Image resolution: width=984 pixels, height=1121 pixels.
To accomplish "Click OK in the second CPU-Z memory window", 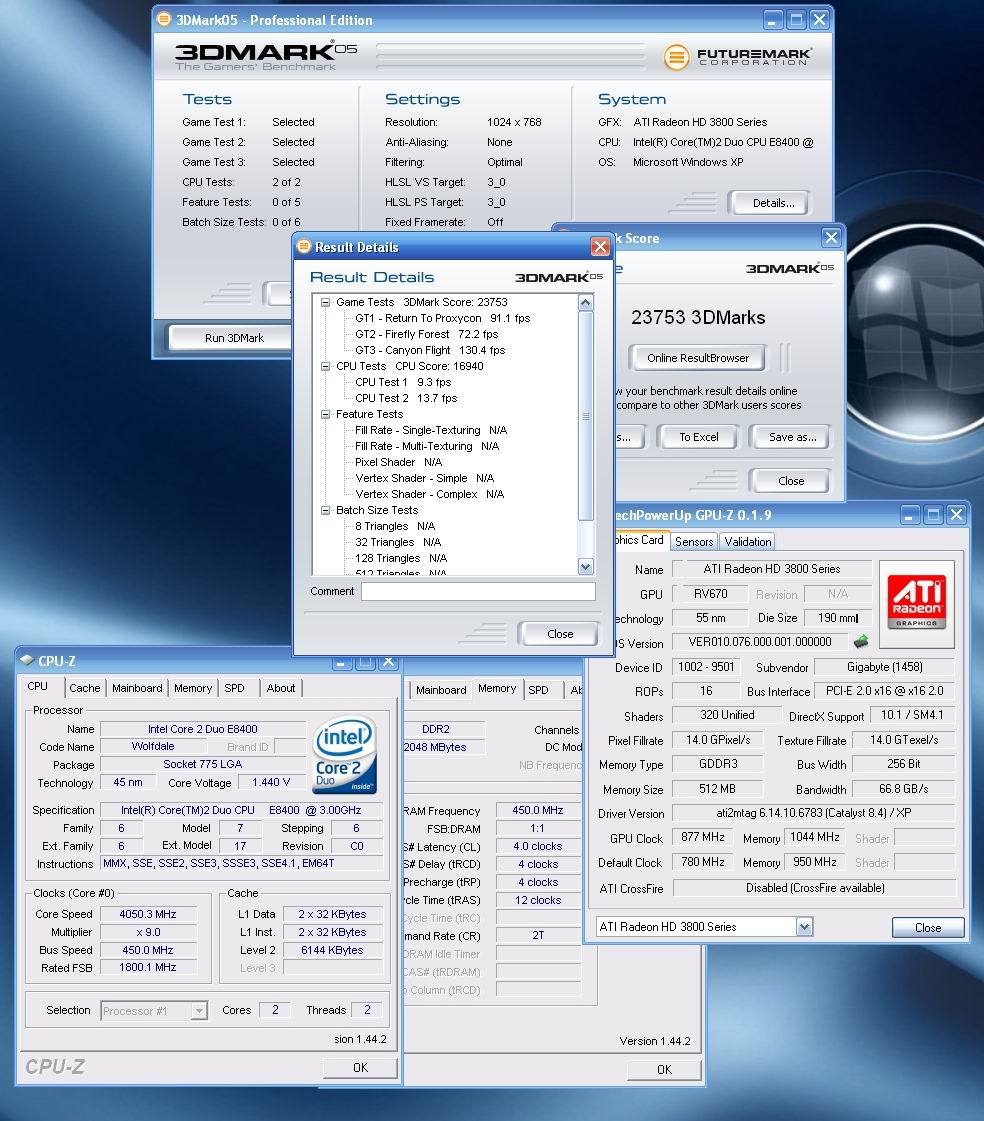I will coord(664,1070).
